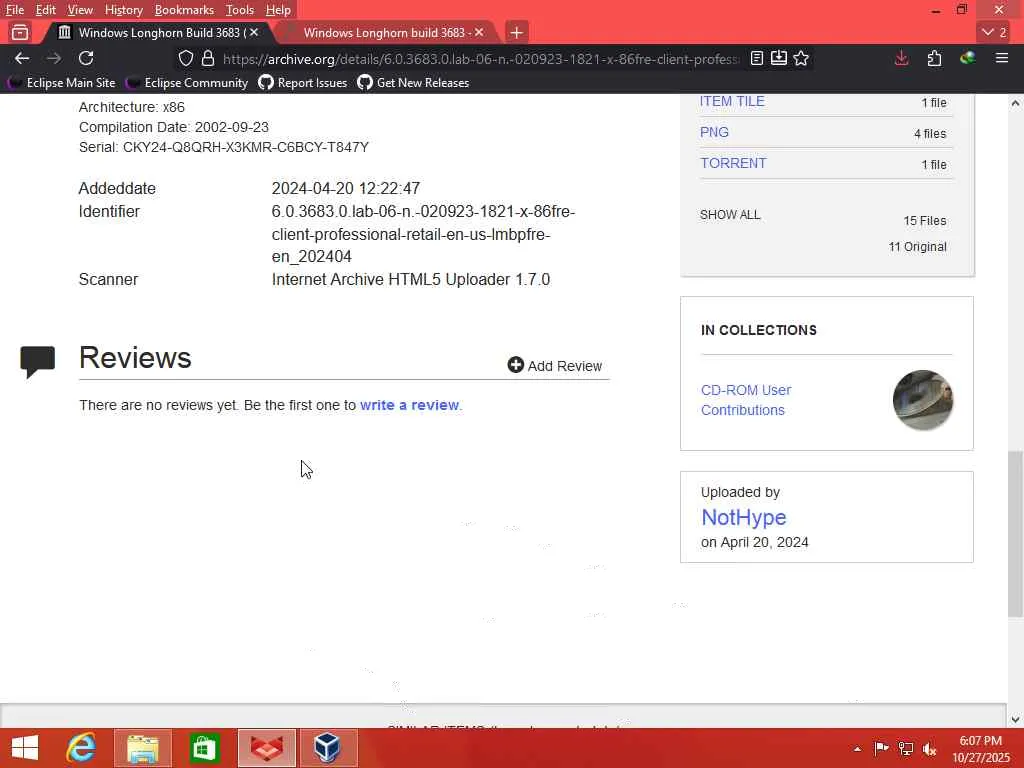The height and width of the screenshot is (768, 1024).
Task: Open the tracking protection shield icon
Action: (186, 59)
